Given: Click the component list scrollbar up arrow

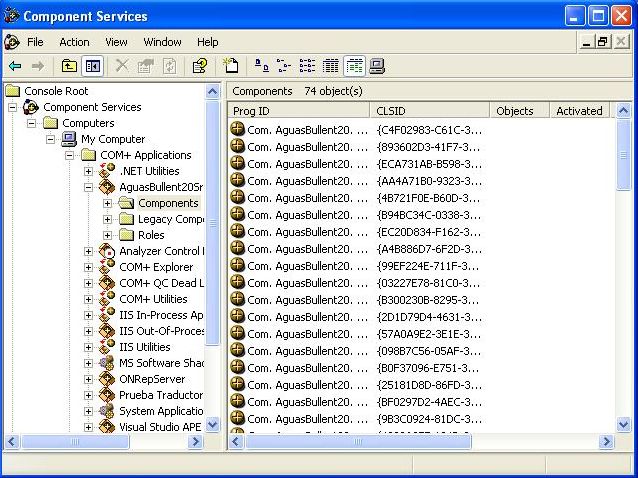Looking at the screenshot, I should [x=623, y=110].
